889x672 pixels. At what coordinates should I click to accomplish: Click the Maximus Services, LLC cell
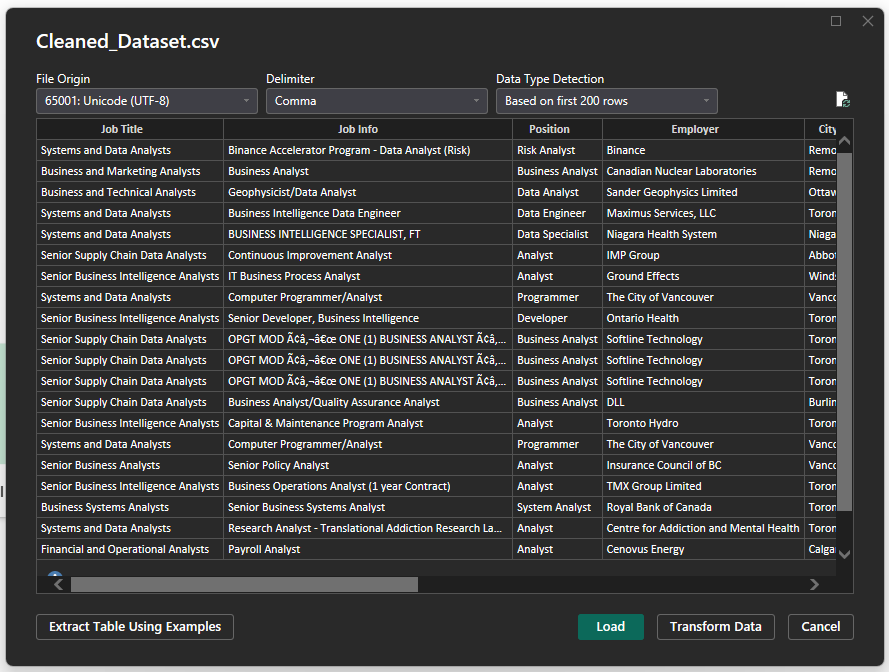click(703, 213)
